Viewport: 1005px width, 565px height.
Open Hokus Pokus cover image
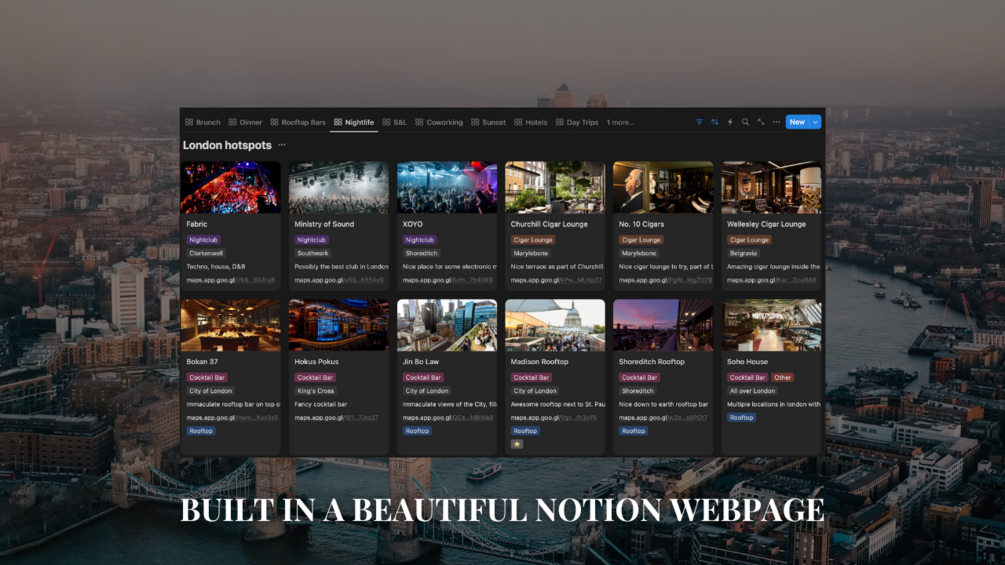pyautogui.click(x=338, y=325)
